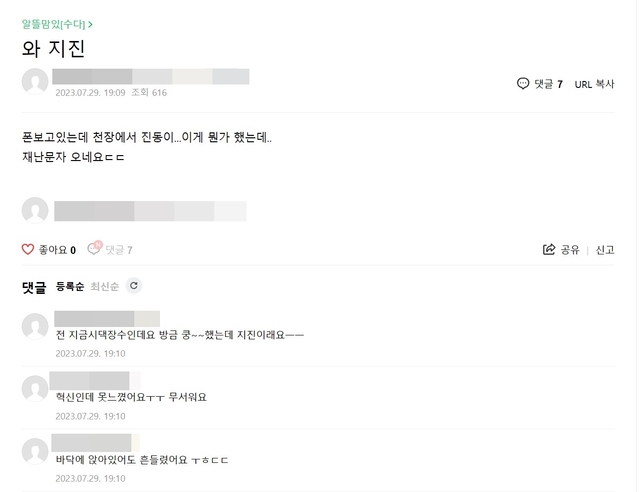Toggle 좋아요 like on this post
The width and height of the screenshot is (640, 492).
pos(57,249)
